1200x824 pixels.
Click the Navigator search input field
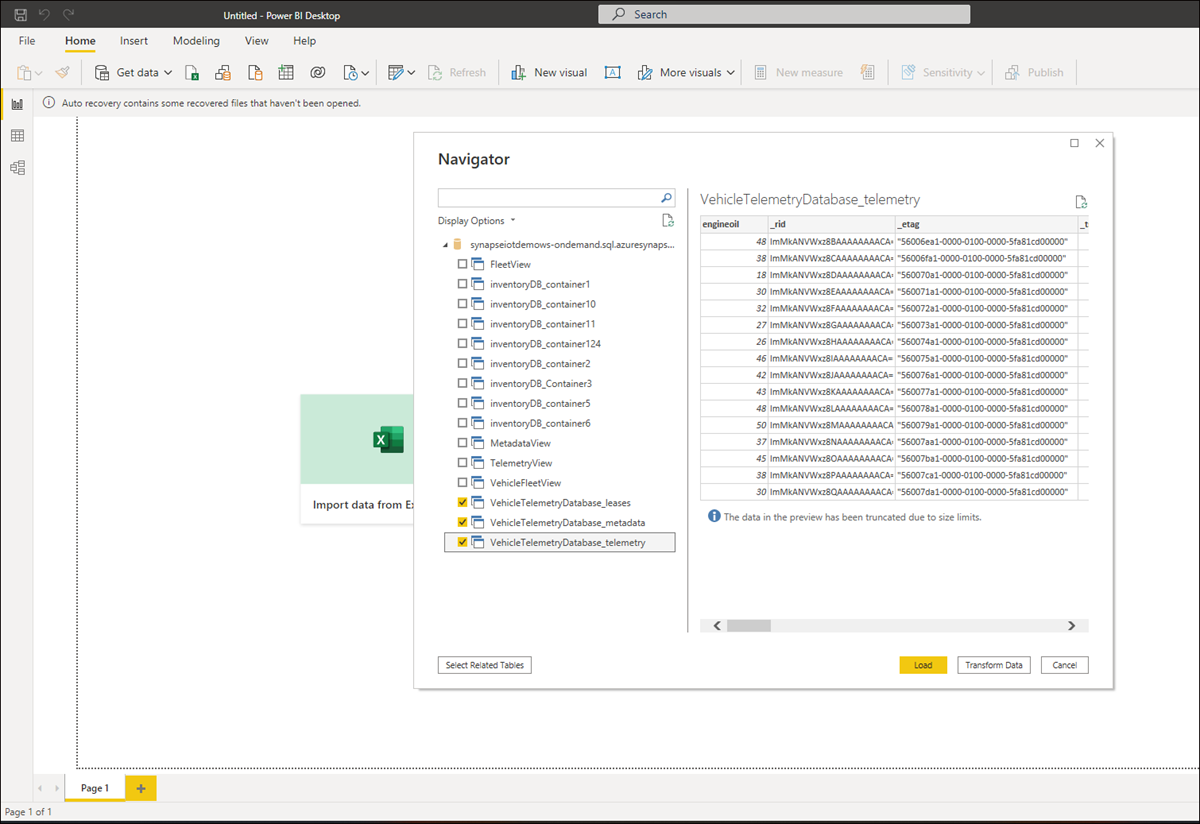(x=548, y=198)
